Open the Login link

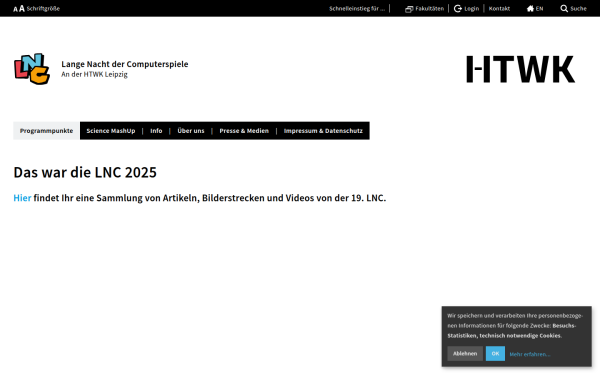point(471,8)
